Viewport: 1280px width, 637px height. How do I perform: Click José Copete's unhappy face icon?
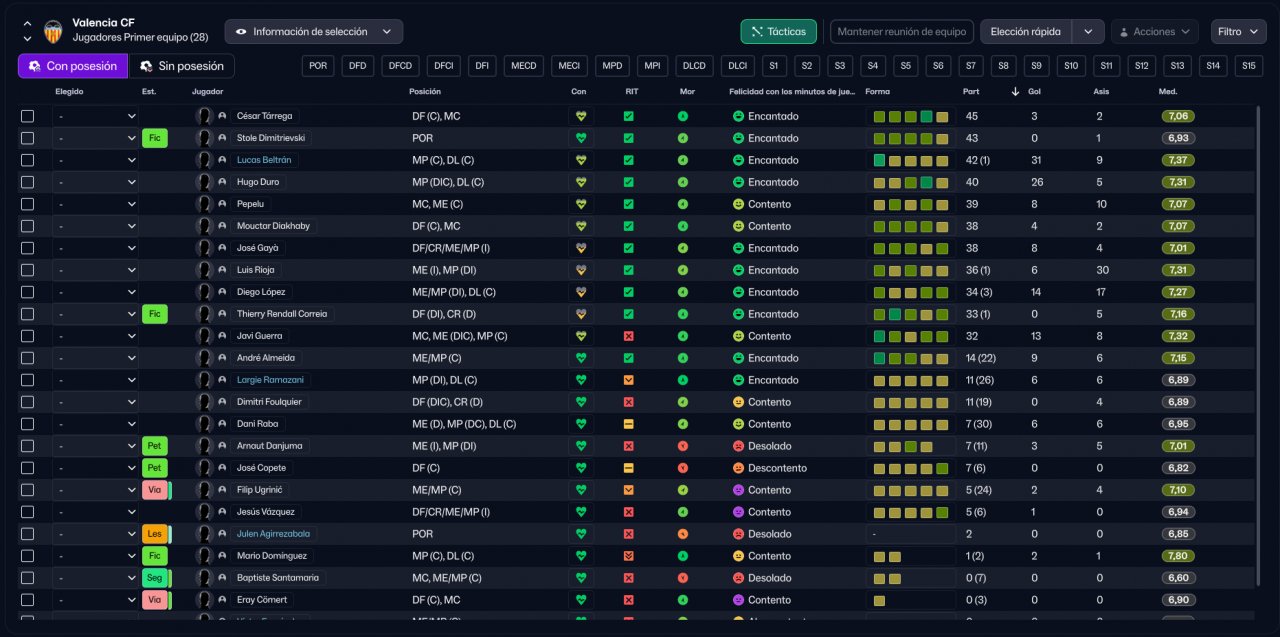(x=738, y=468)
